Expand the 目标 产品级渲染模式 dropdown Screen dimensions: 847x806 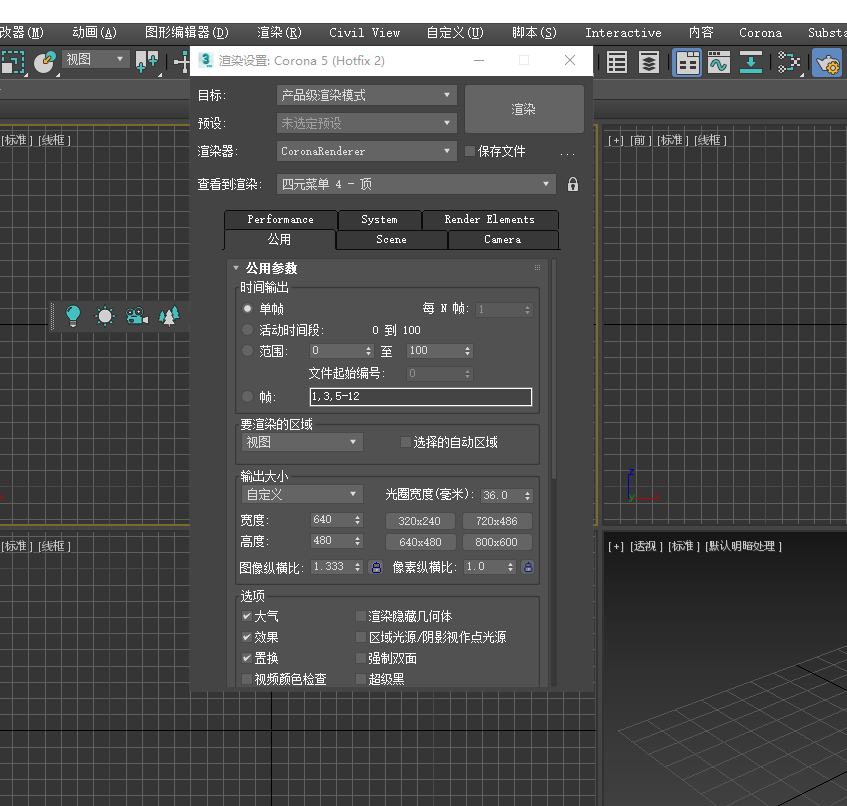point(366,95)
